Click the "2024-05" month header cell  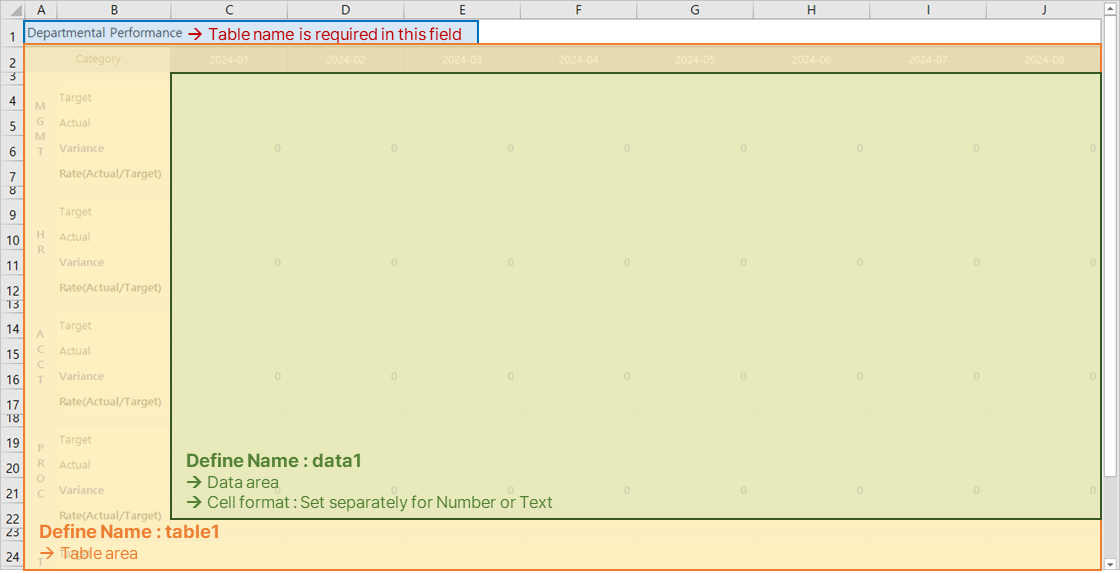click(x=695, y=59)
